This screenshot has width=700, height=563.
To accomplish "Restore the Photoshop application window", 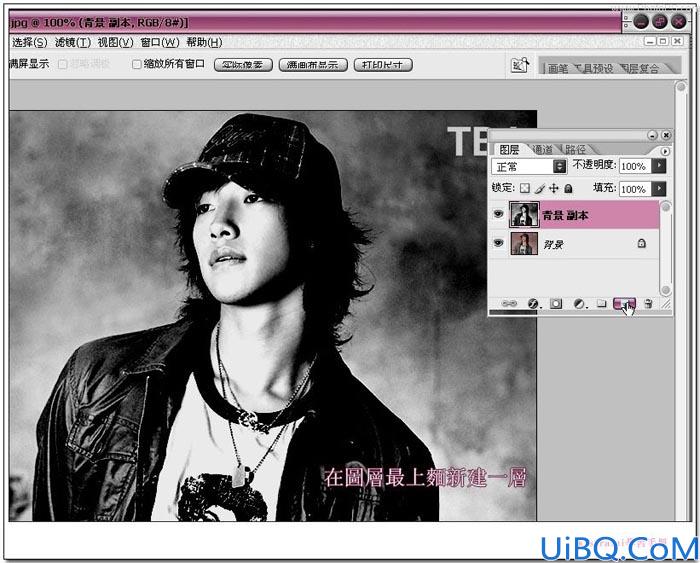I will click(659, 21).
